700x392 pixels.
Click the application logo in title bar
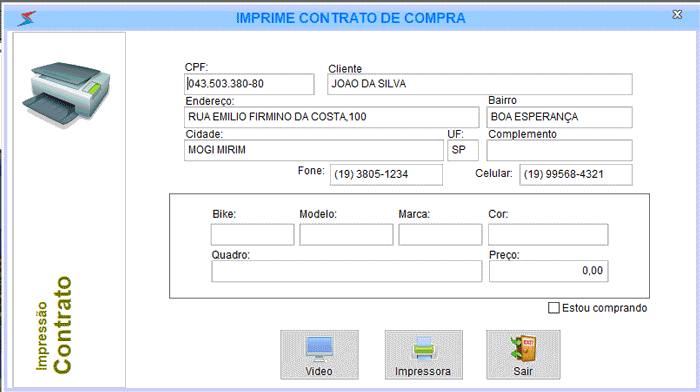tap(27, 19)
